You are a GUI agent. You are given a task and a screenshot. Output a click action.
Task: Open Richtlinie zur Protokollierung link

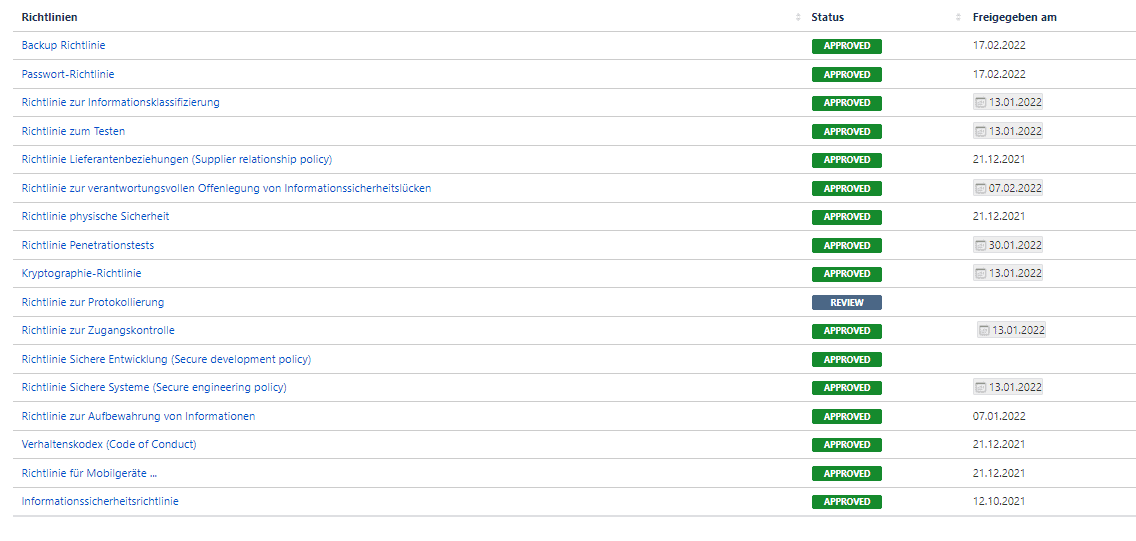93,302
